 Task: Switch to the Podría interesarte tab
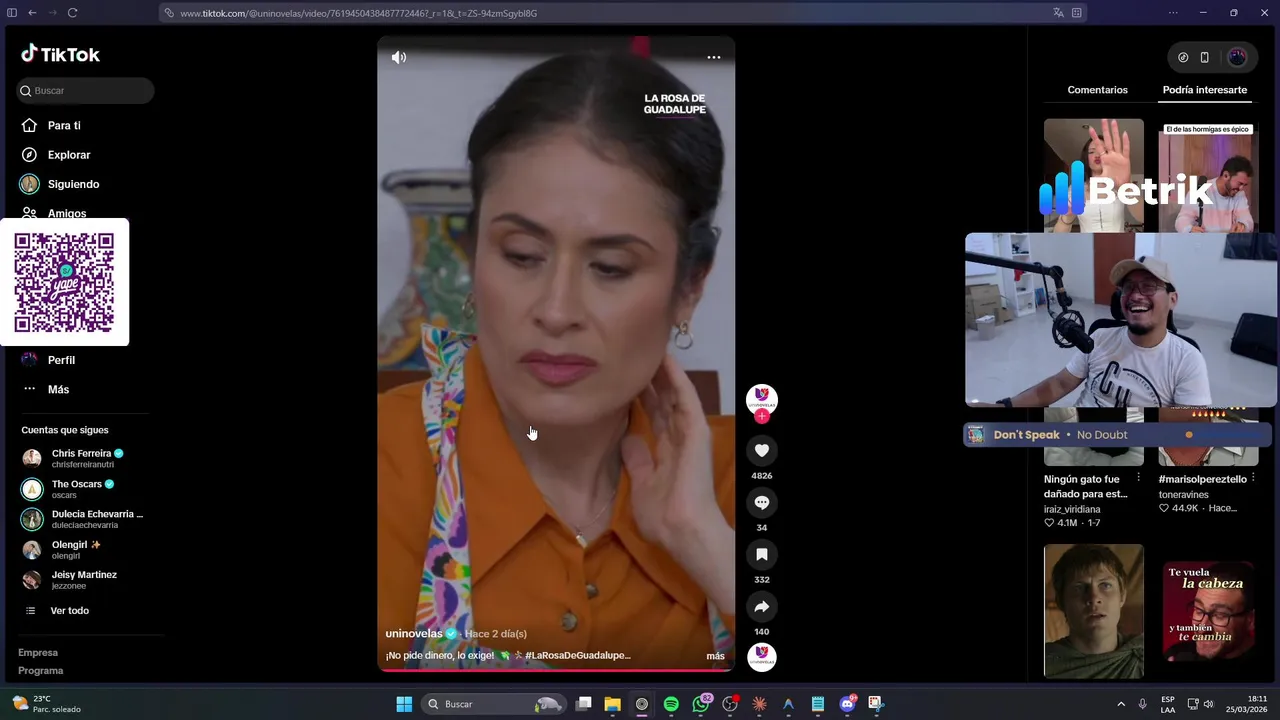point(1204,90)
